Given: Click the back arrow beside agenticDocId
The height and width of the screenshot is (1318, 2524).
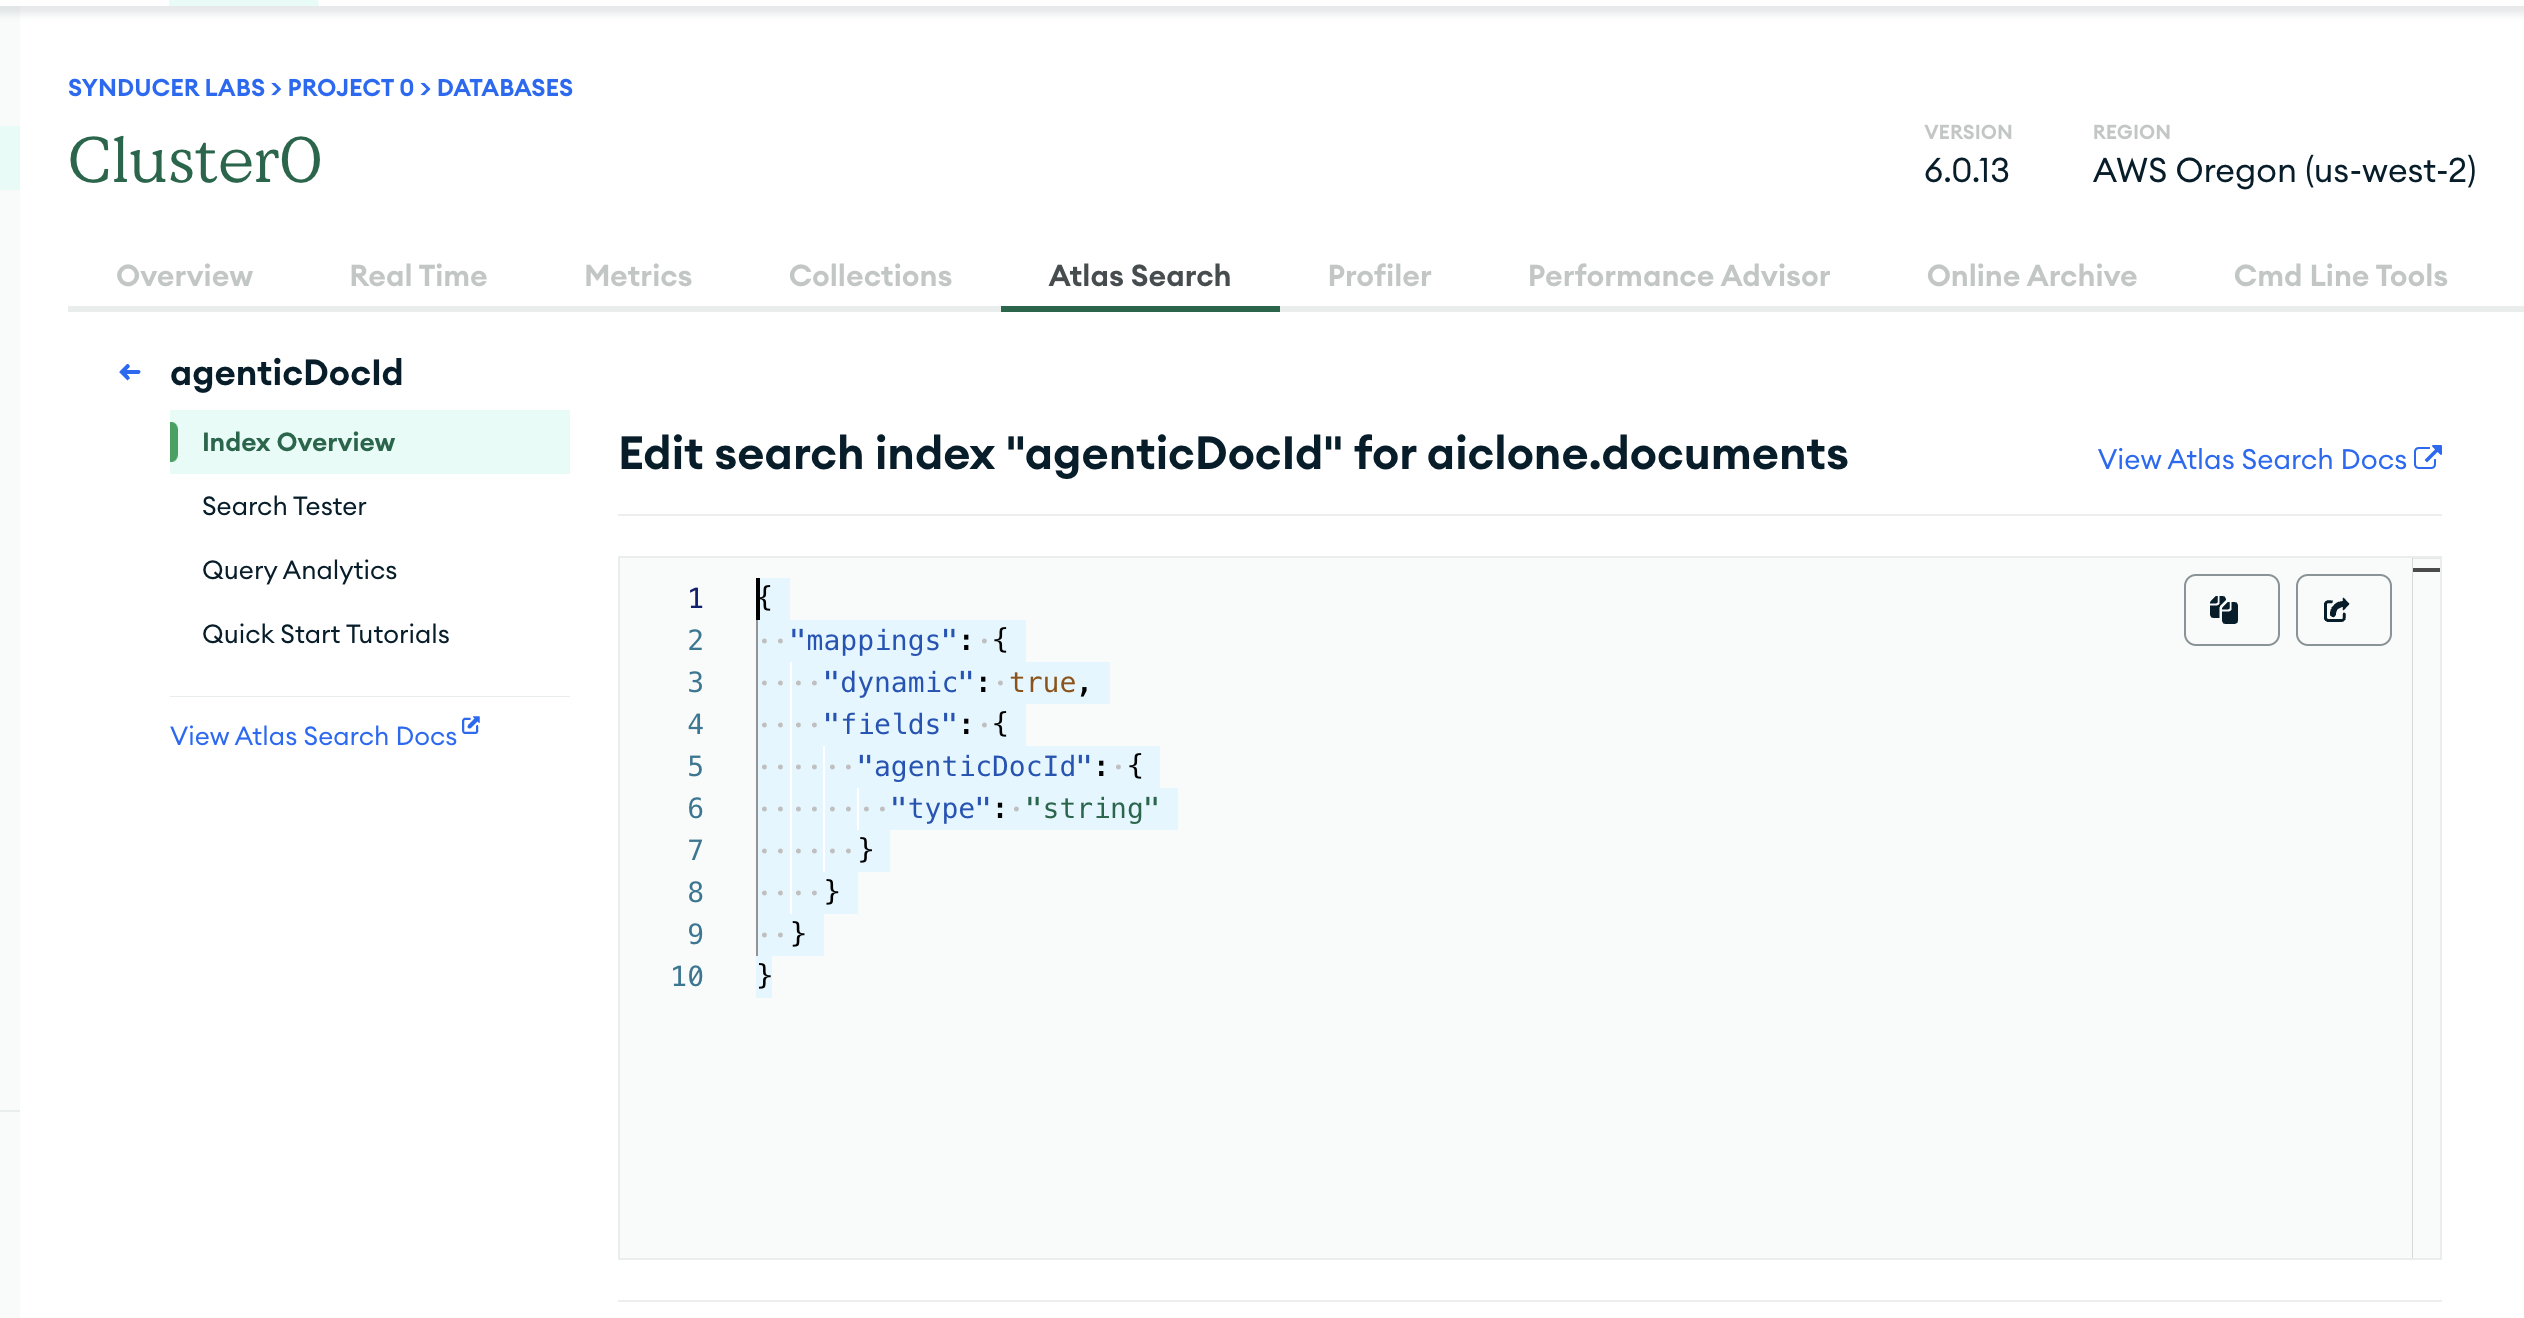Looking at the screenshot, I should (x=130, y=373).
